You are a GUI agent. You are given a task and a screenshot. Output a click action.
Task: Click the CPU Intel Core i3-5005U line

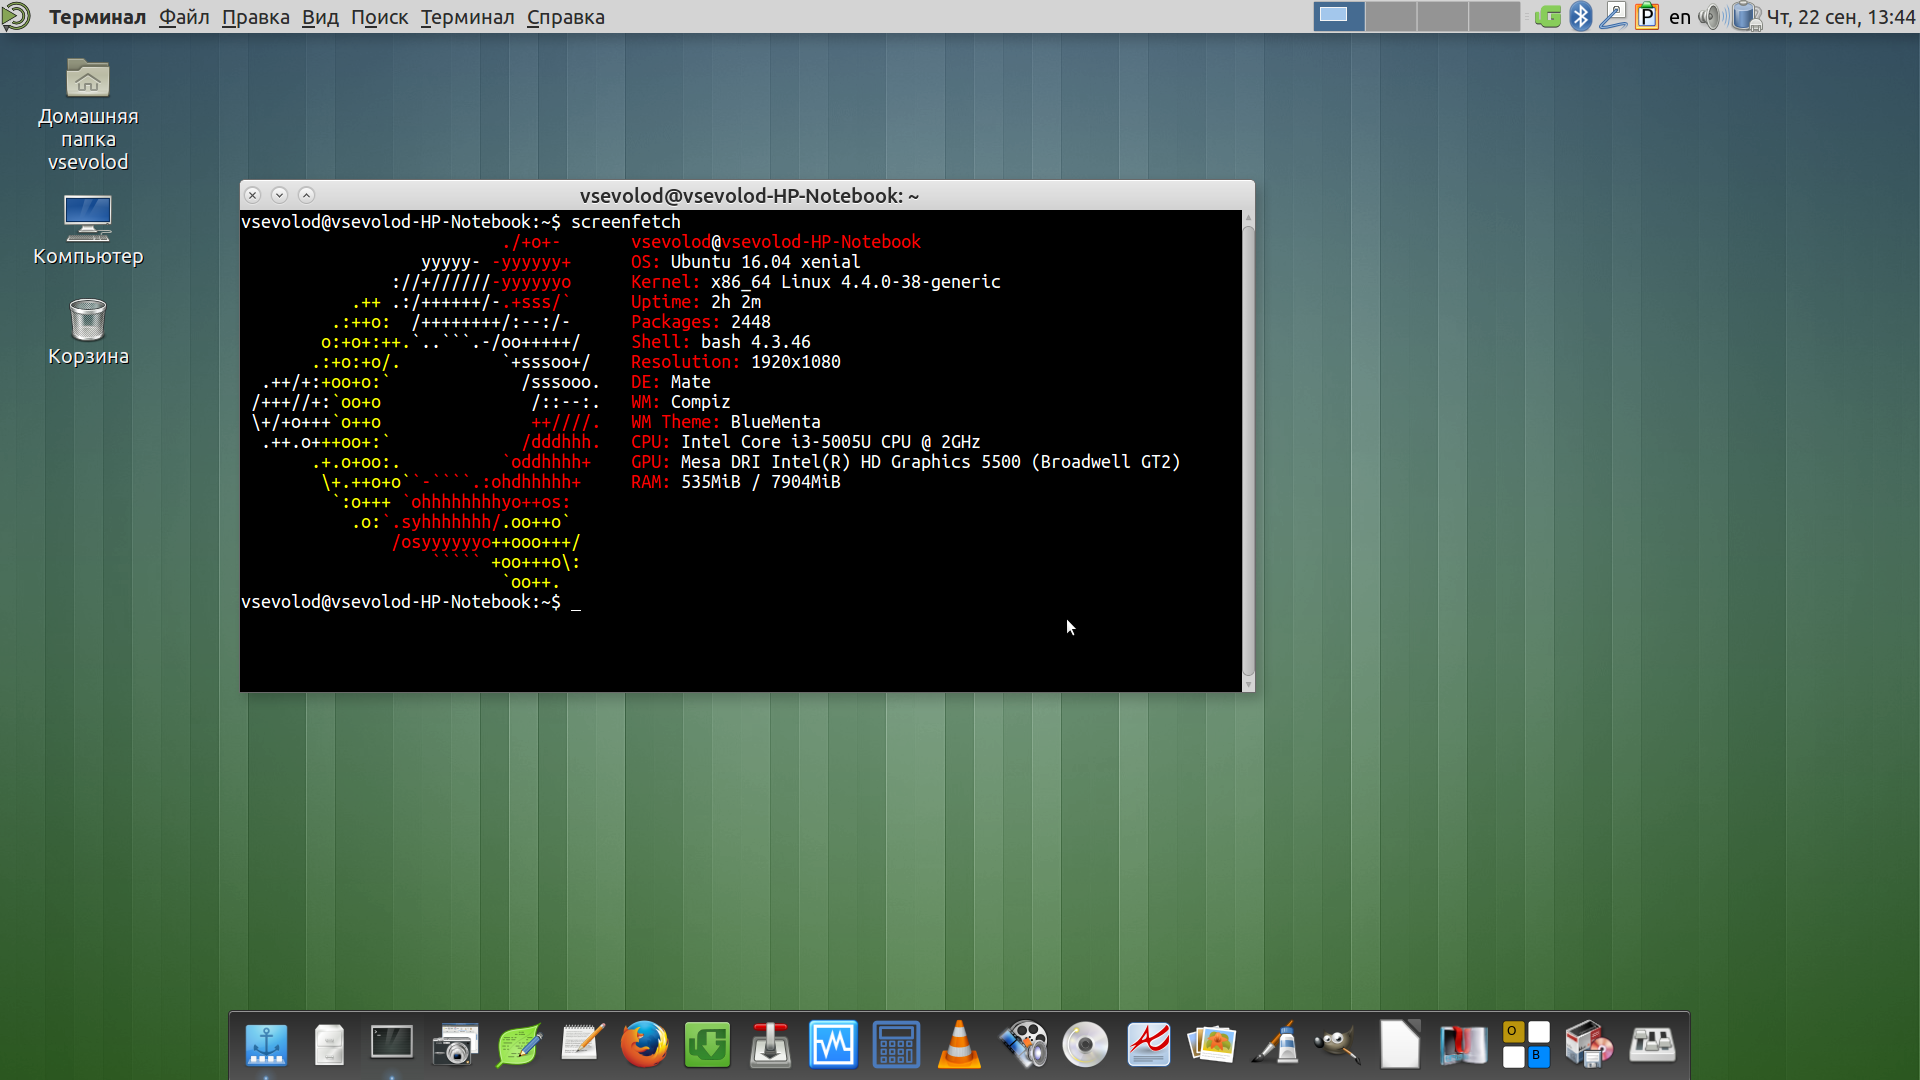[805, 442]
